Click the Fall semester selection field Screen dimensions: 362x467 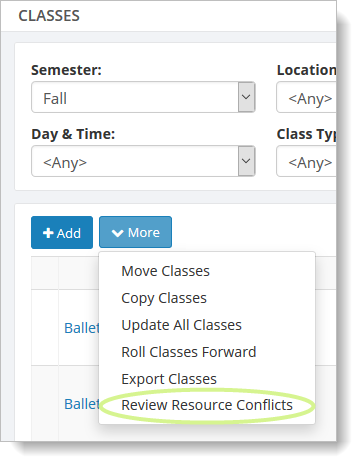click(135, 97)
